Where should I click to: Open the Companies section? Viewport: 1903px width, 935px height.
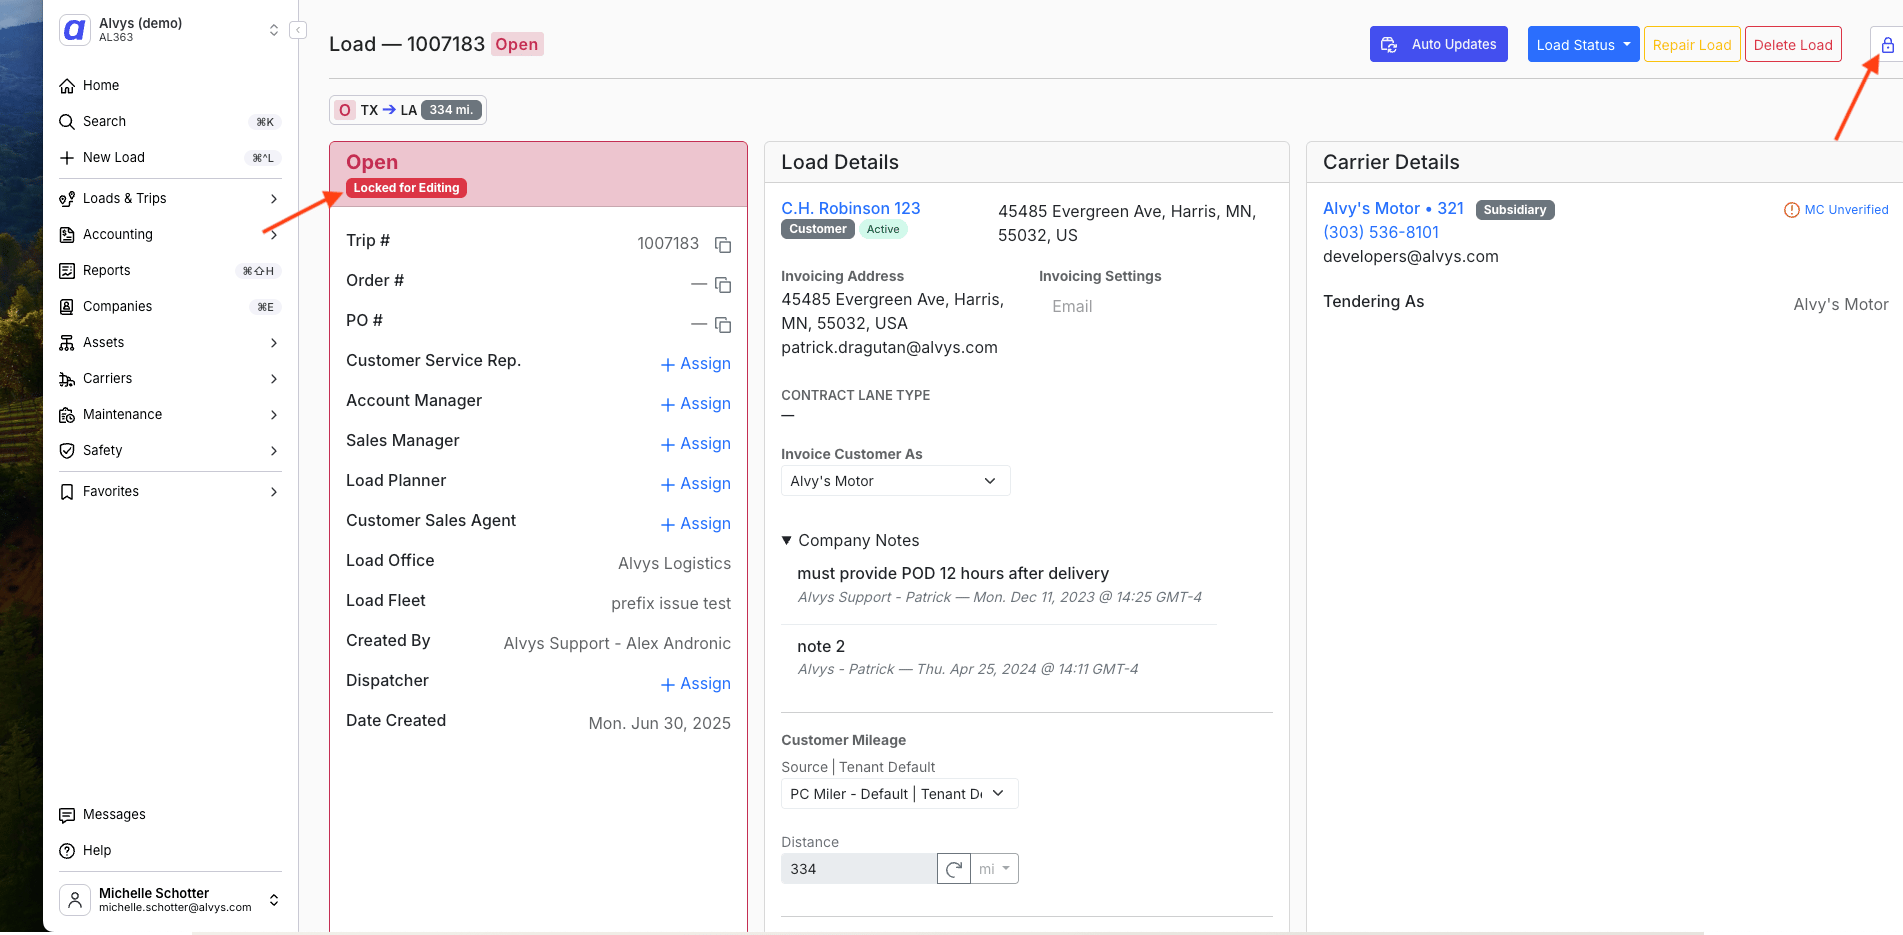tap(170, 307)
